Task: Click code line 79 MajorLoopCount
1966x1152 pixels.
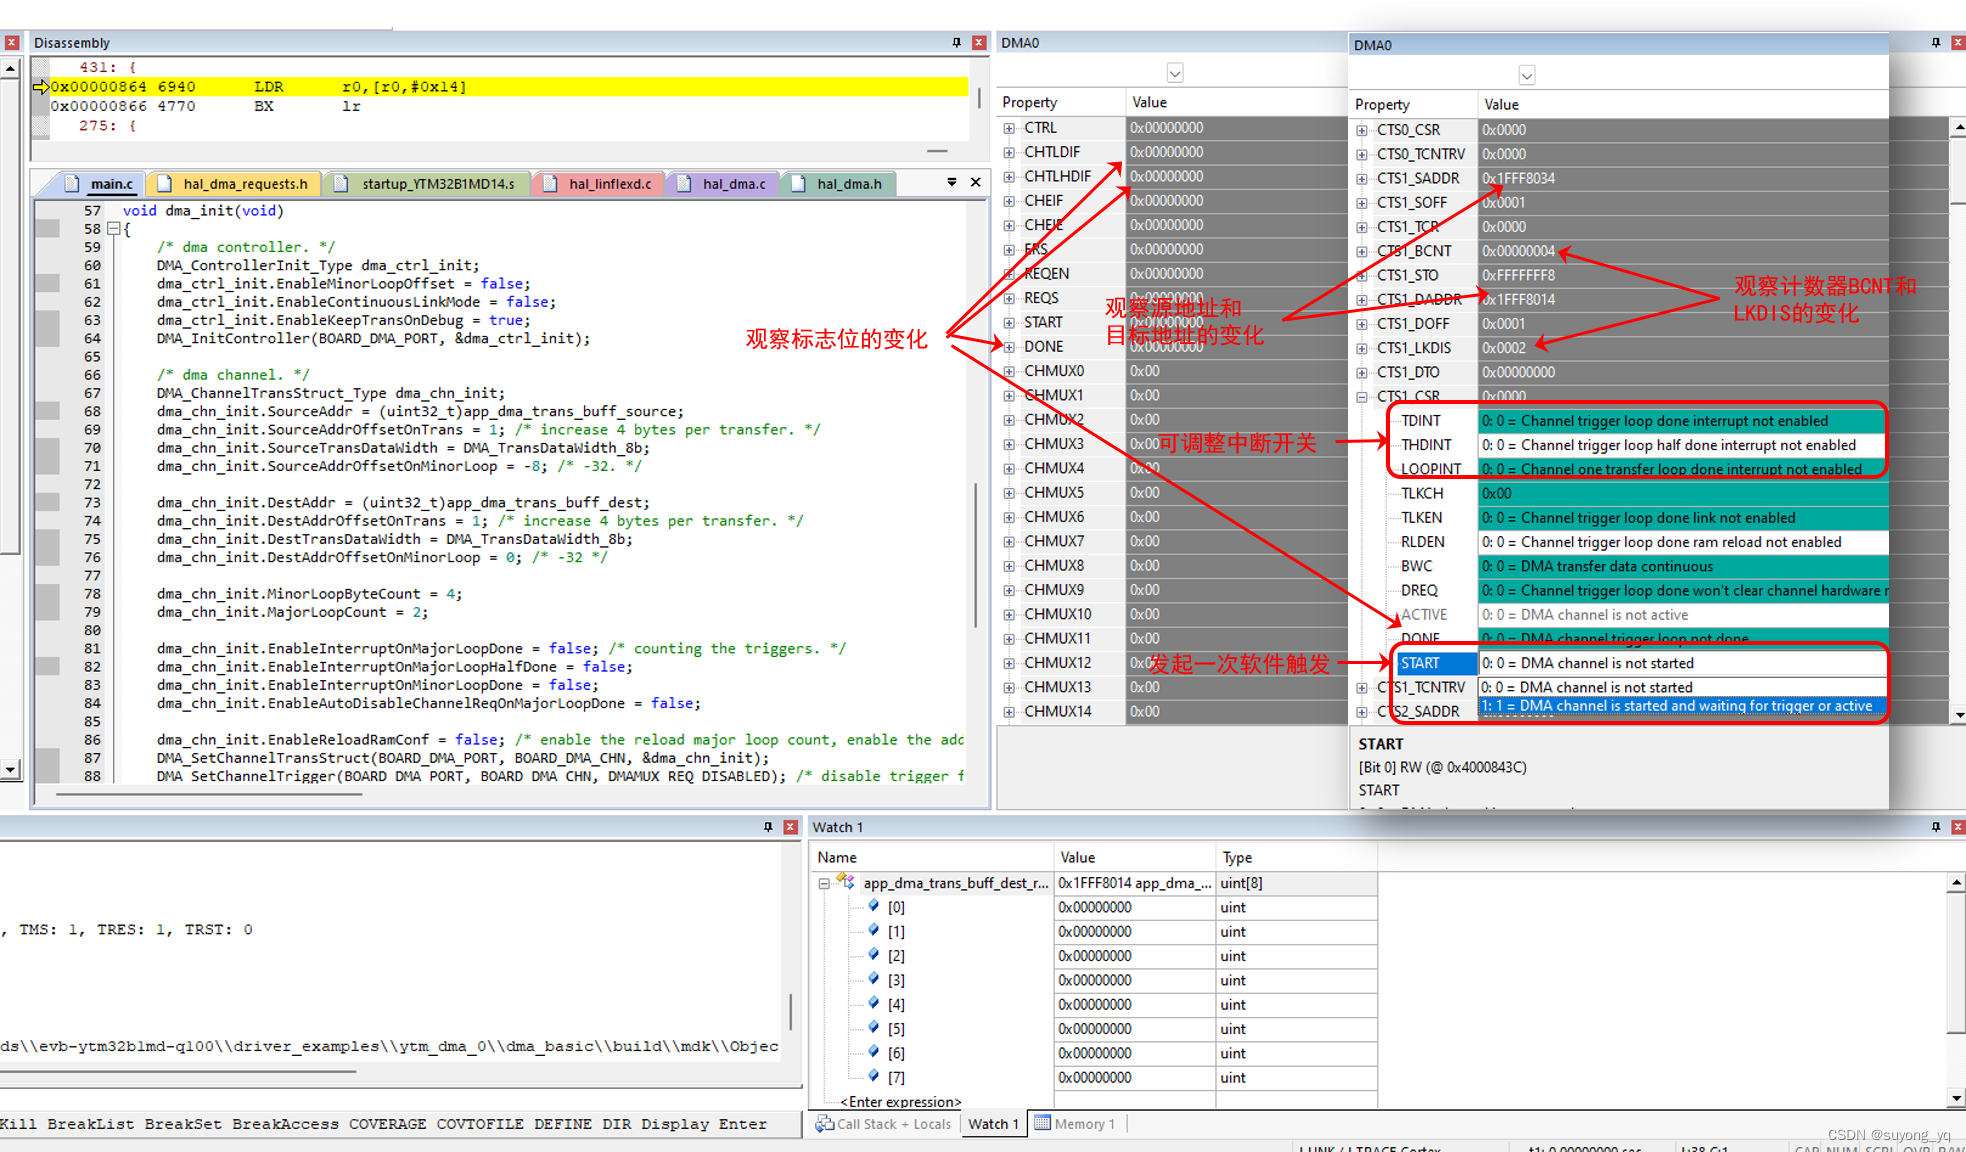Action: (292, 612)
